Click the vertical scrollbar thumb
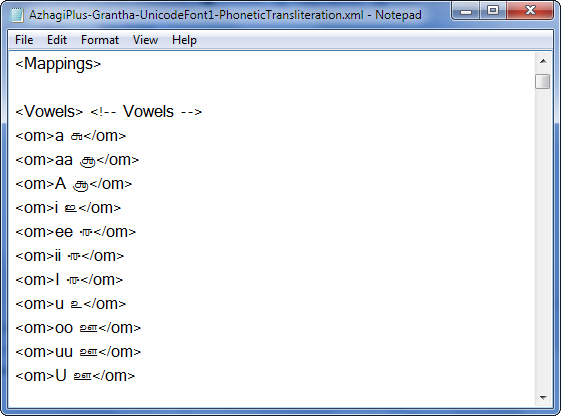561x416 pixels. click(543, 81)
